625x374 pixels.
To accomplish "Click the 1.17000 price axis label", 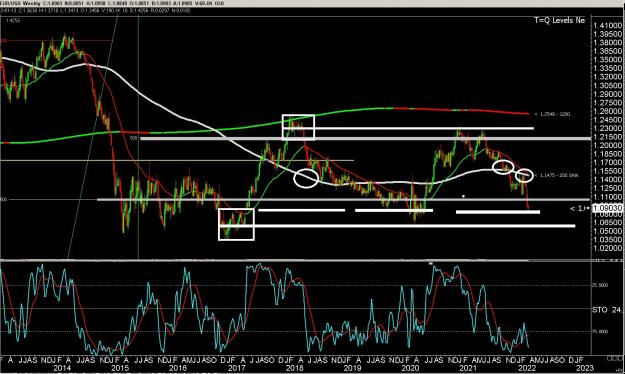I will (608, 163).
